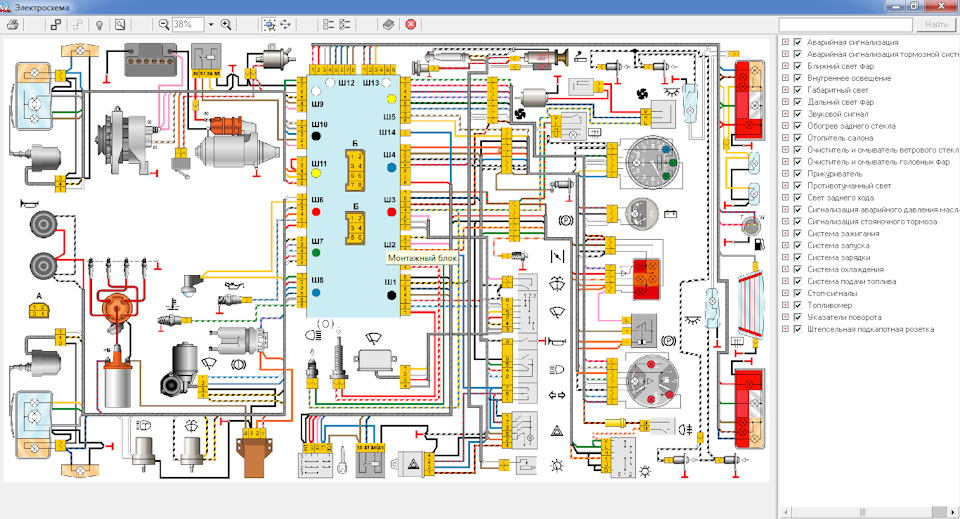Click the zoom out magnifier icon
The height and width of the screenshot is (519, 960).
tap(163, 24)
